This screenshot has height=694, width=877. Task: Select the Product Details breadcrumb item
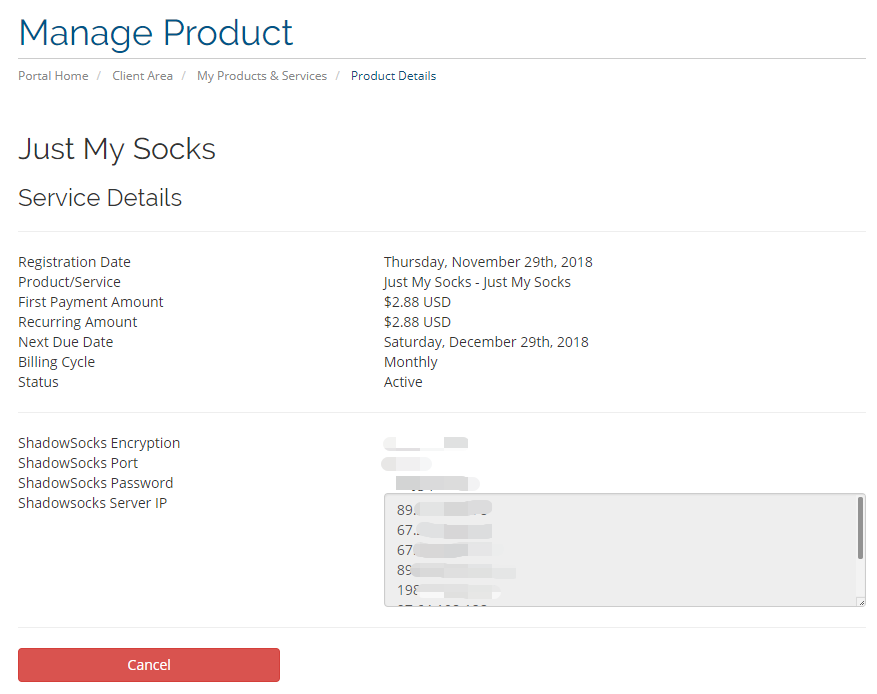[393, 76]
